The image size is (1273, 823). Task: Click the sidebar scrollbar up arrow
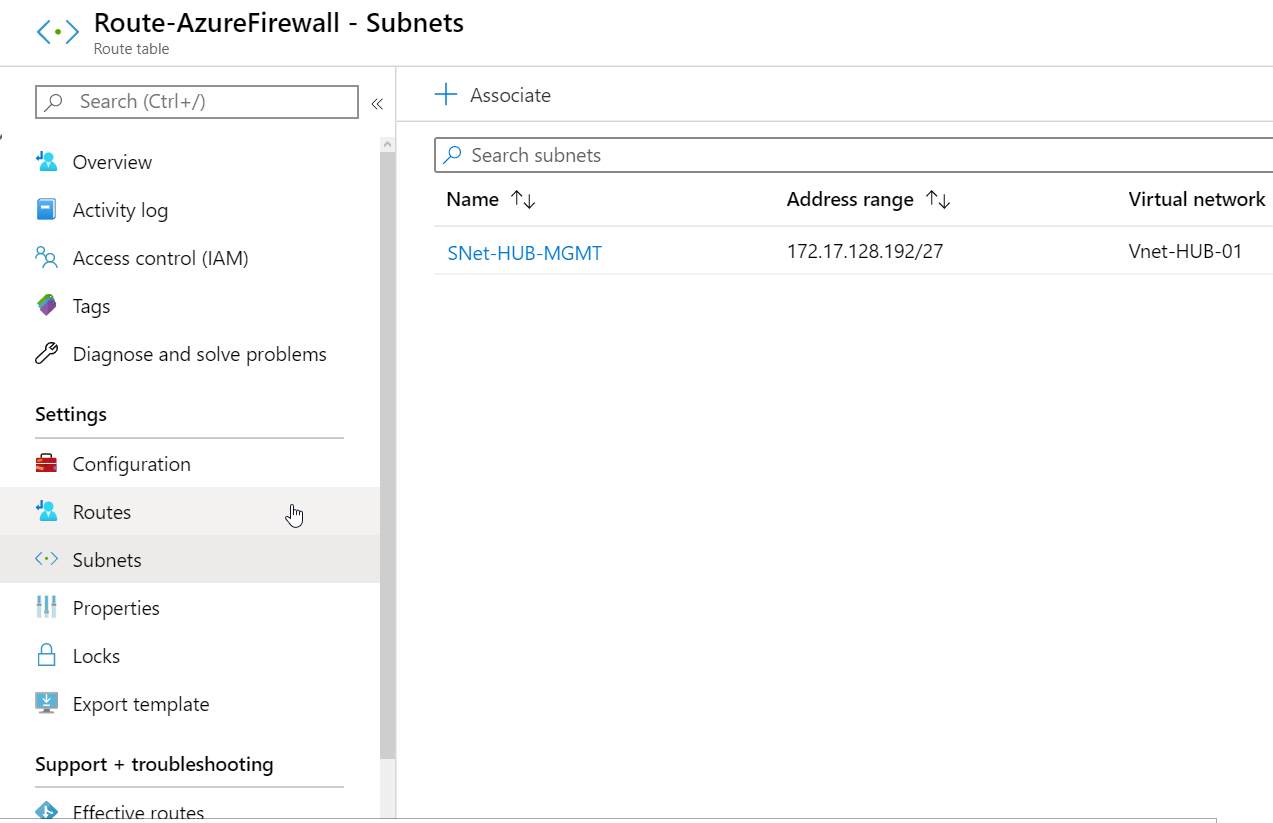click(x=388, y=145)
